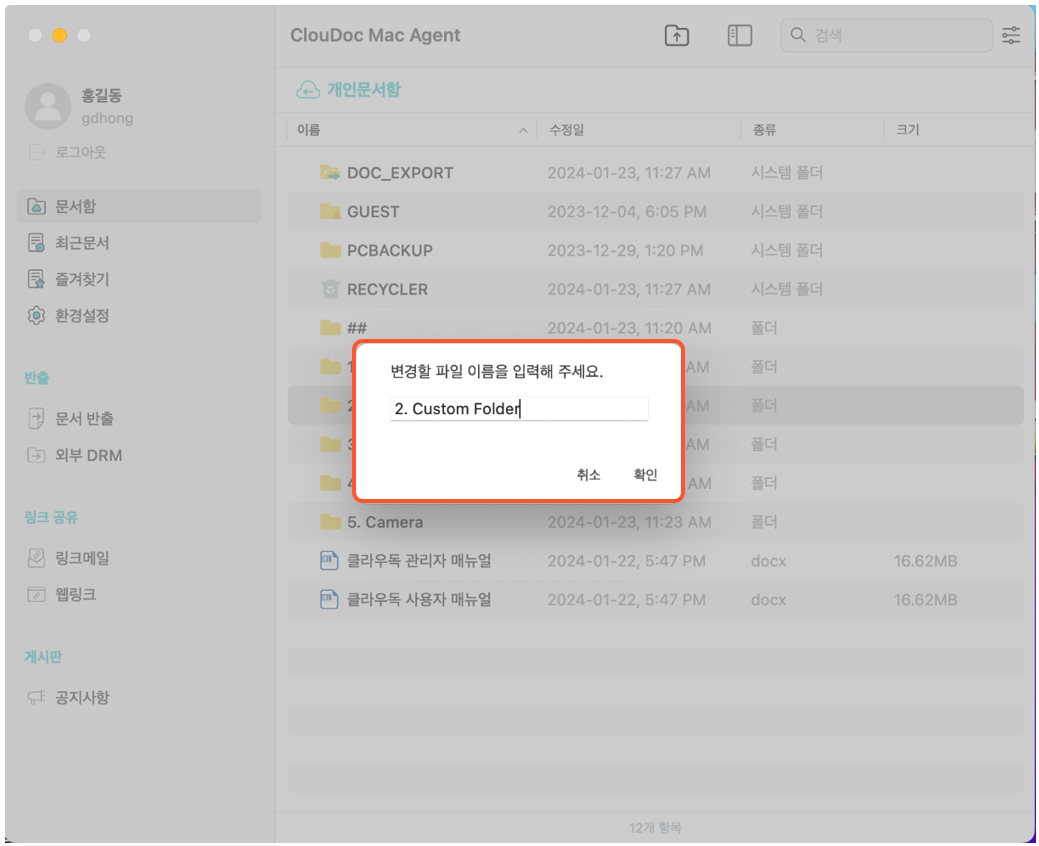Click the 12개 항목 status text

(655, 827)
